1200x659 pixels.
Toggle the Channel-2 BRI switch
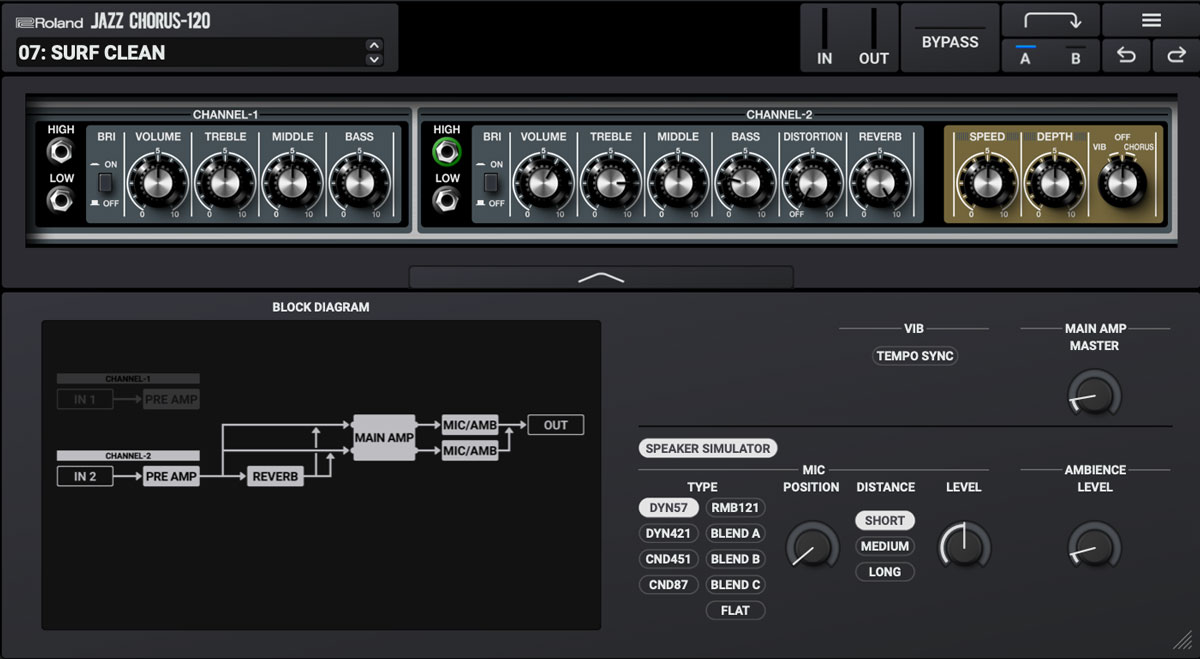tap(491, 183)
